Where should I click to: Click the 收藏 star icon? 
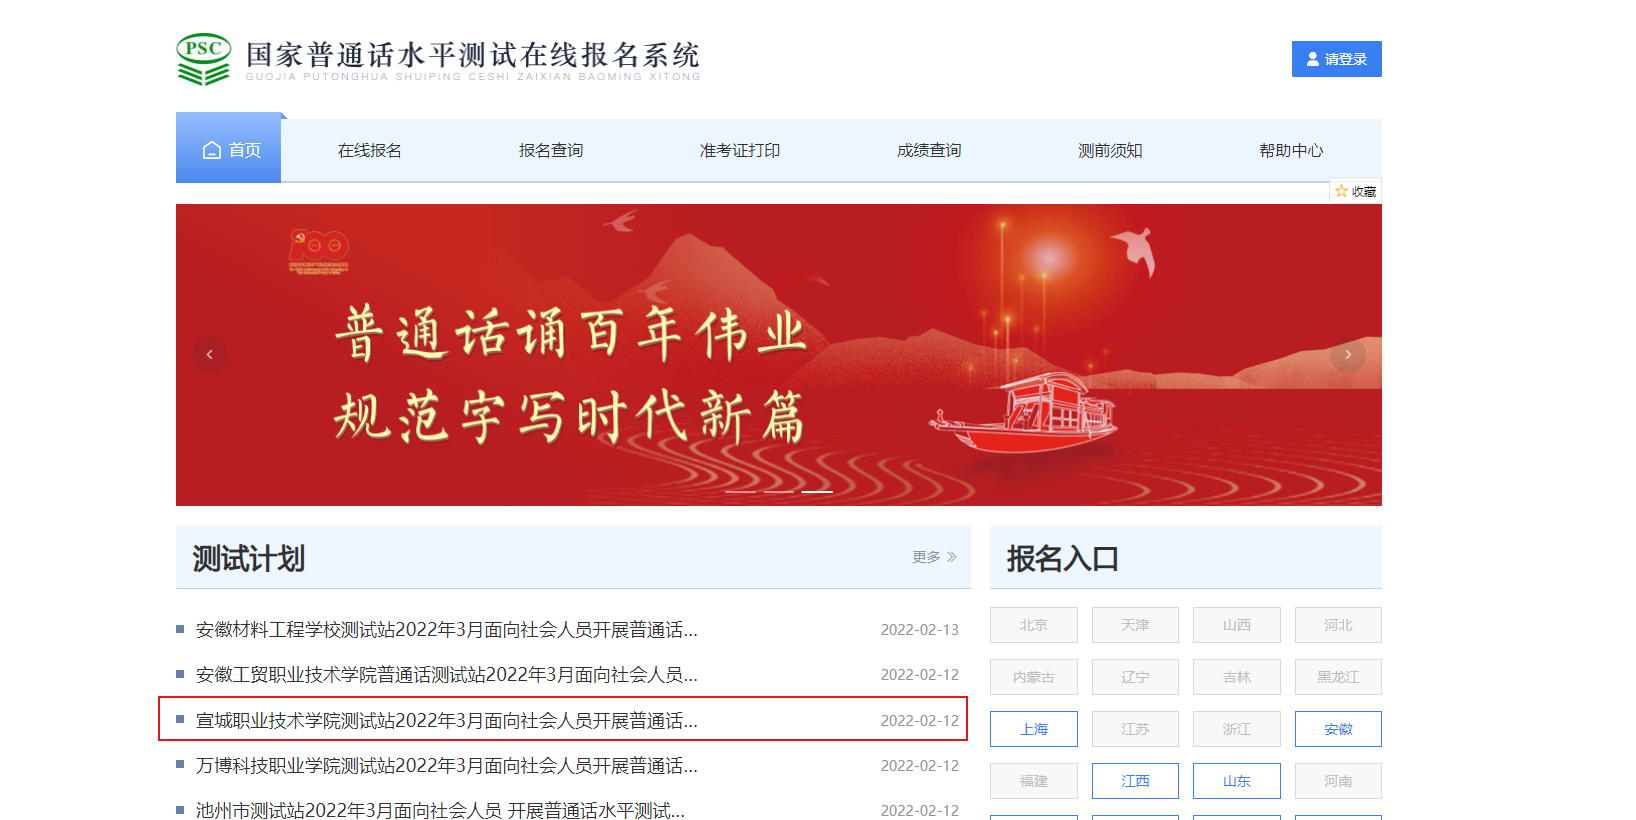tap(1341, 191)
